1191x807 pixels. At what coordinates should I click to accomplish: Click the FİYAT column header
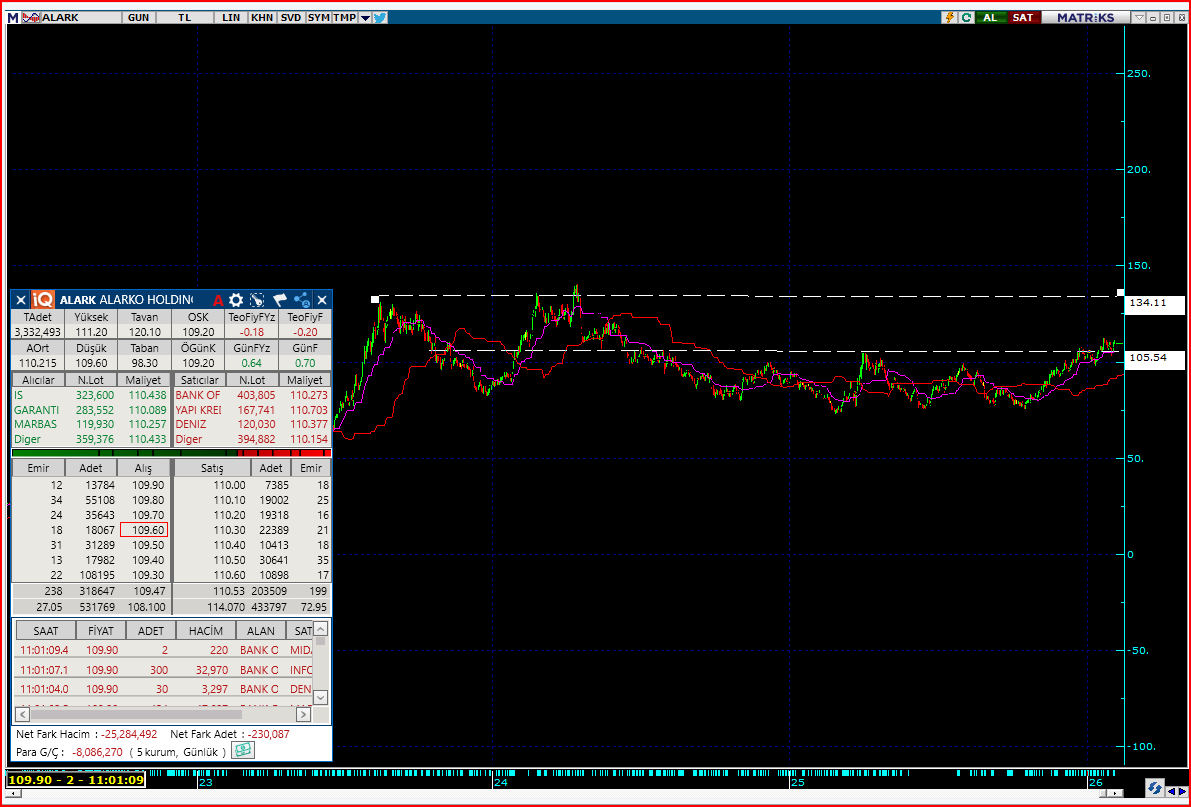click(100, 631)
